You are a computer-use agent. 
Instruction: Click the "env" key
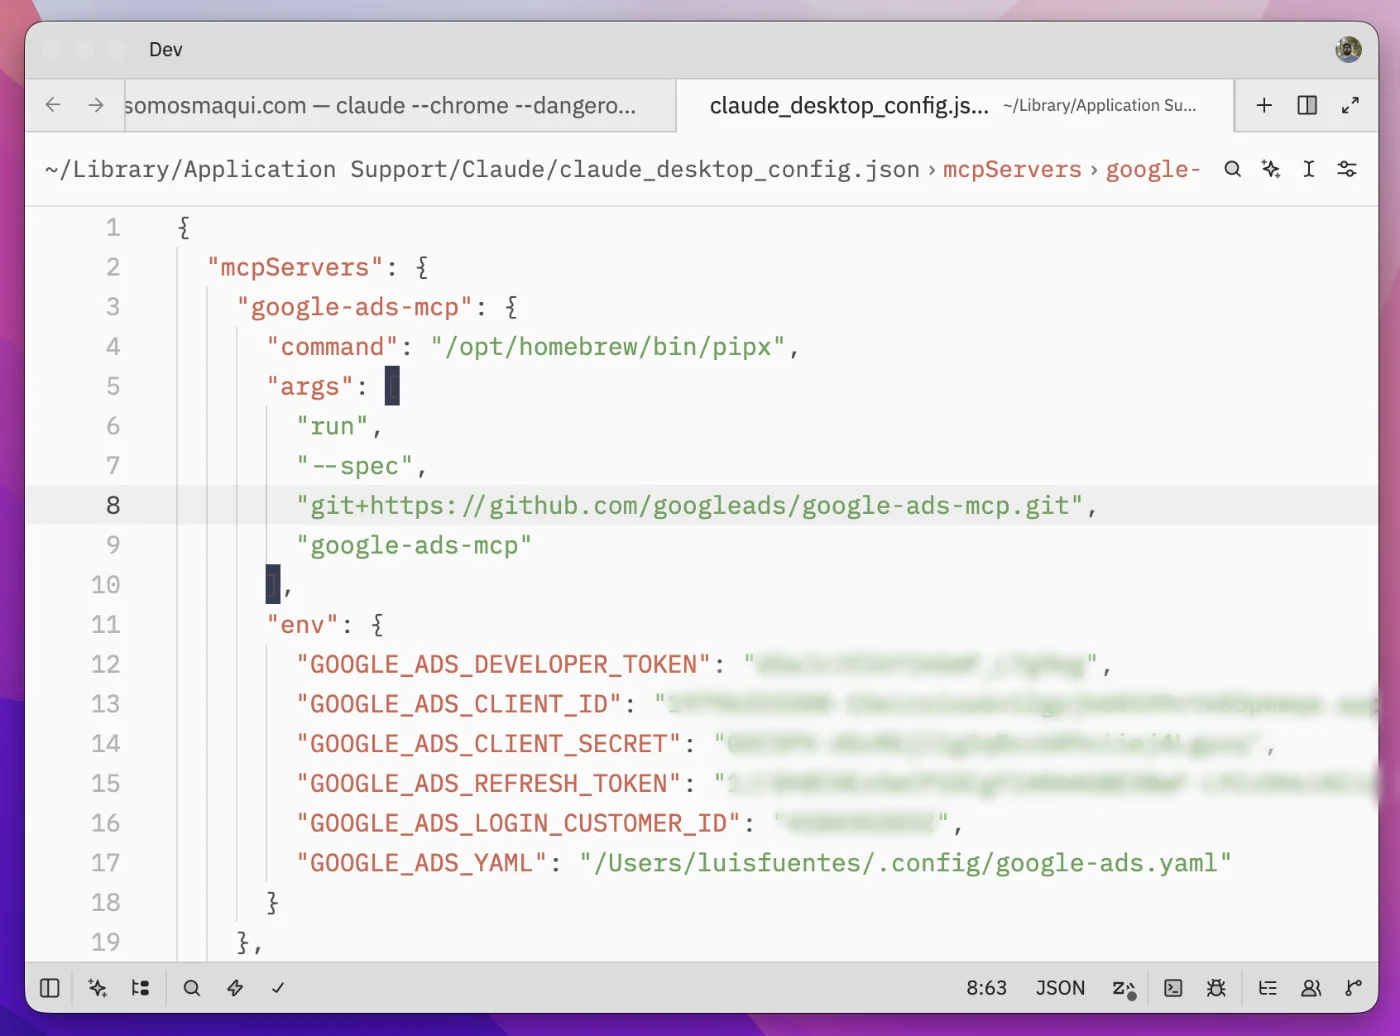(303, 625)
